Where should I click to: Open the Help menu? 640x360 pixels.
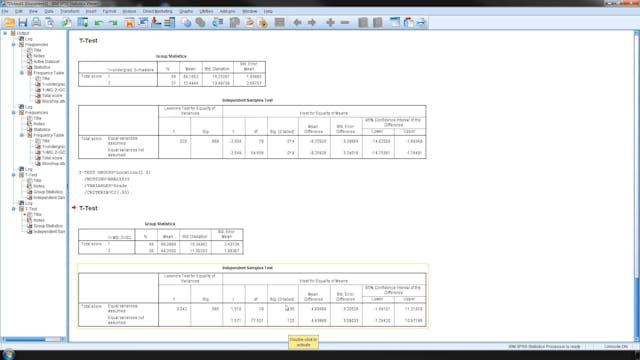[268, 11]
